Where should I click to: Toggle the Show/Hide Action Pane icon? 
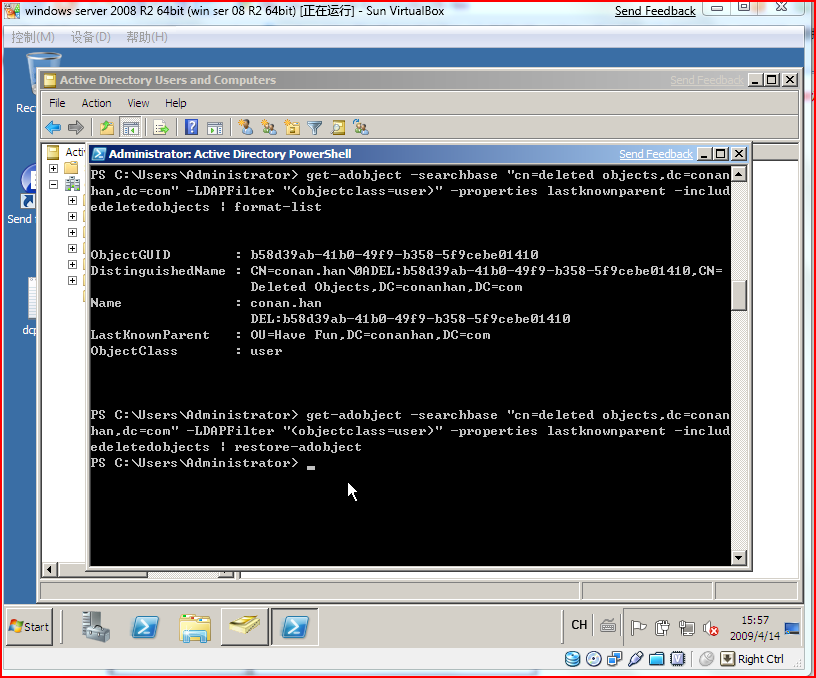[x=214, y=127]
